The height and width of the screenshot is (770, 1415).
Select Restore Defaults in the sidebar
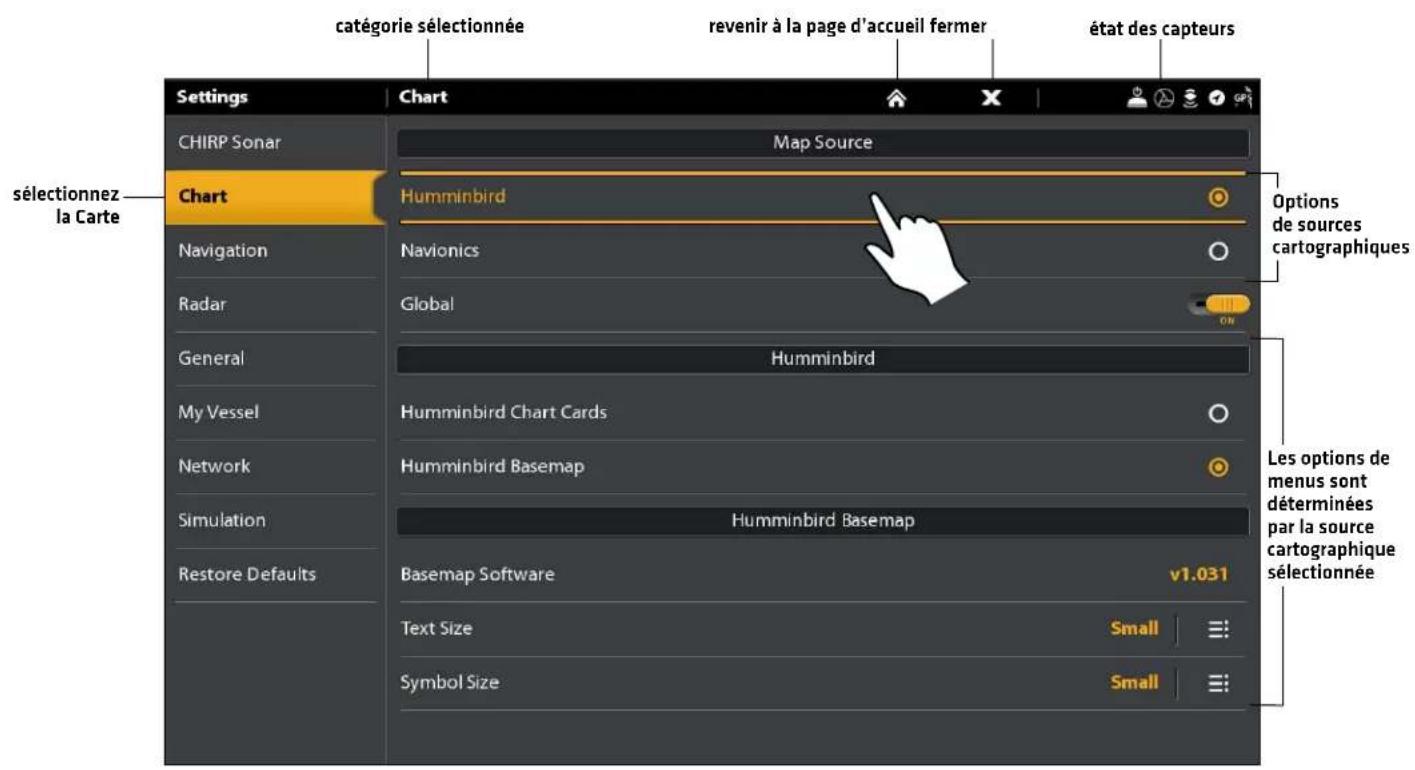click(276, 575)
